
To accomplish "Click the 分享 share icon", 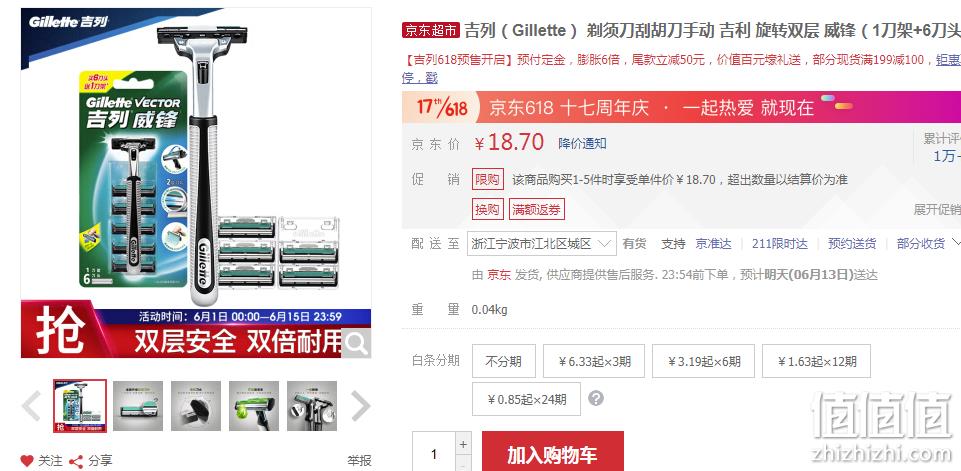I will click(76, 461).
